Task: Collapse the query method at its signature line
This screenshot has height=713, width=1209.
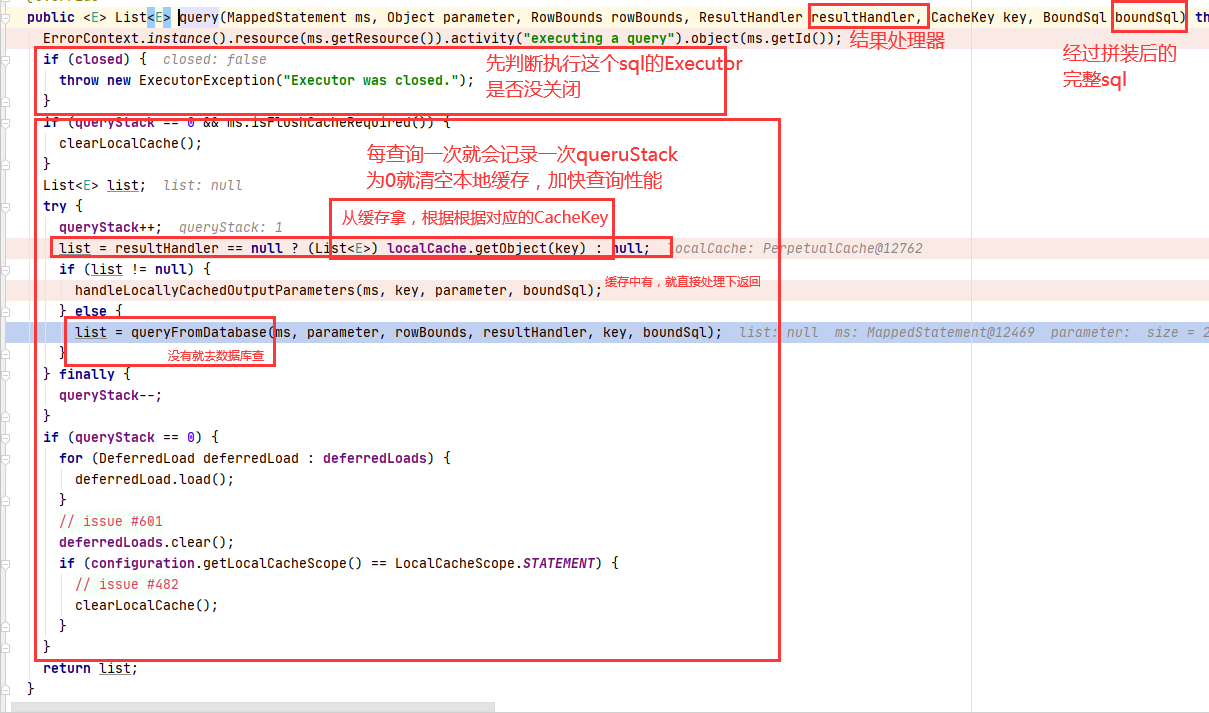Action: (x=6, y=17)
